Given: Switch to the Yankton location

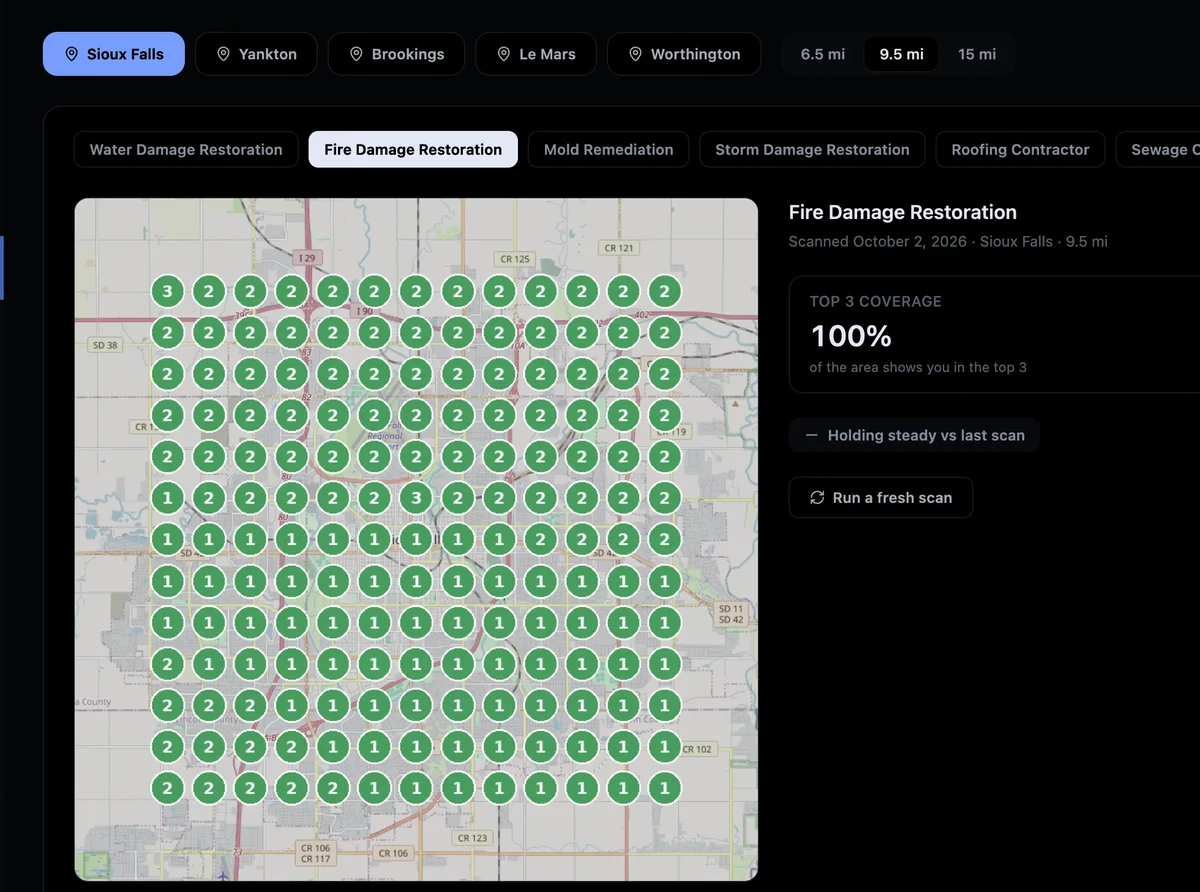Looking at the screenshot, I should pos(256,54).
